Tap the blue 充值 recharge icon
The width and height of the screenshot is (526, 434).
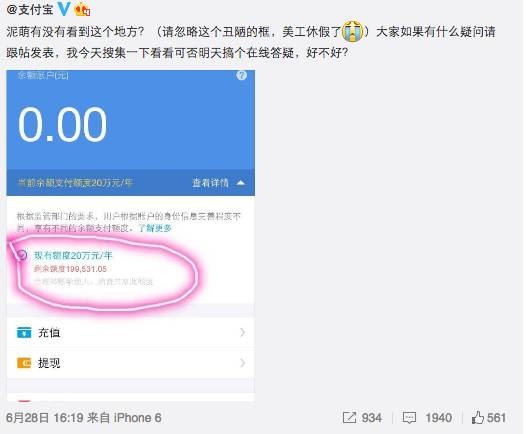point(24,333)
